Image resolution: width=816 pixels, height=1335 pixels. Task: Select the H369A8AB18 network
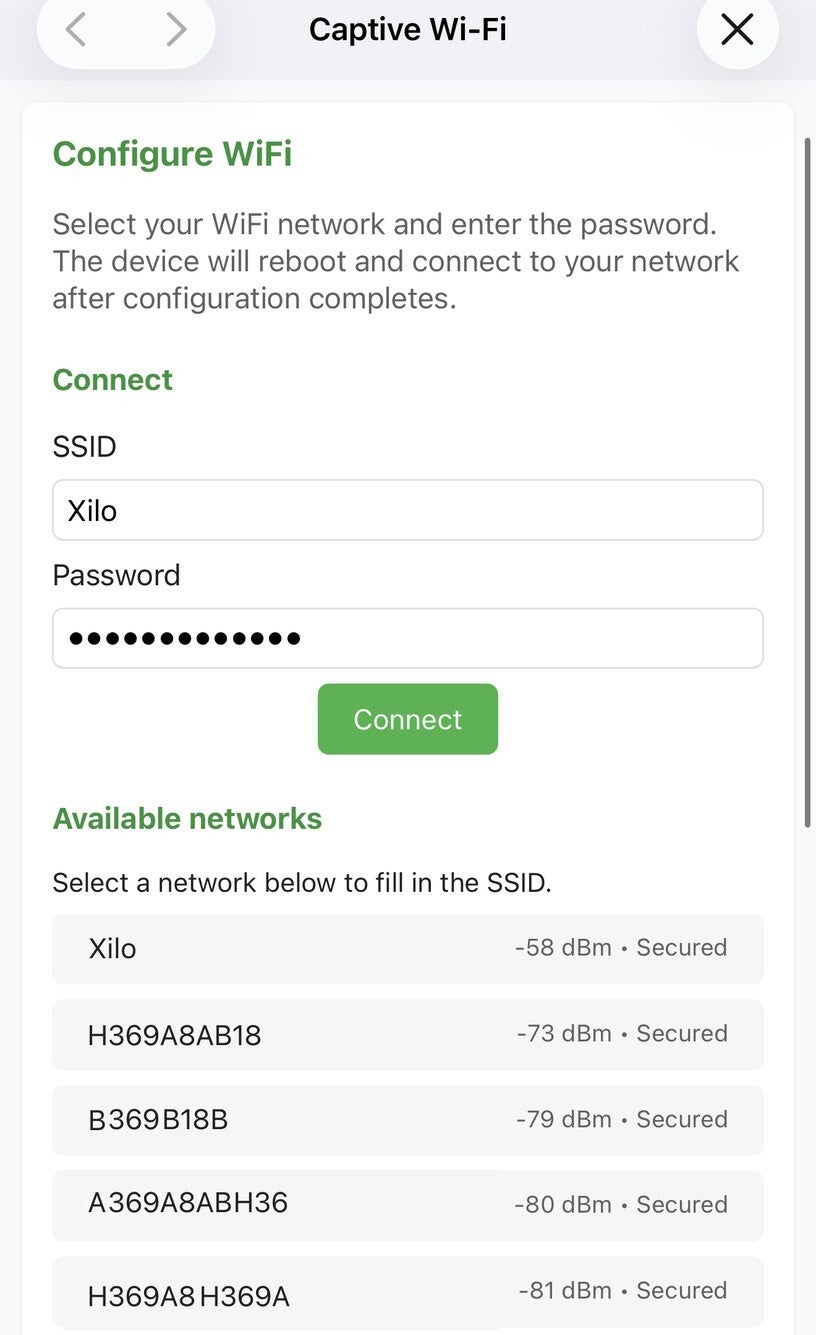coord(408,1034)
